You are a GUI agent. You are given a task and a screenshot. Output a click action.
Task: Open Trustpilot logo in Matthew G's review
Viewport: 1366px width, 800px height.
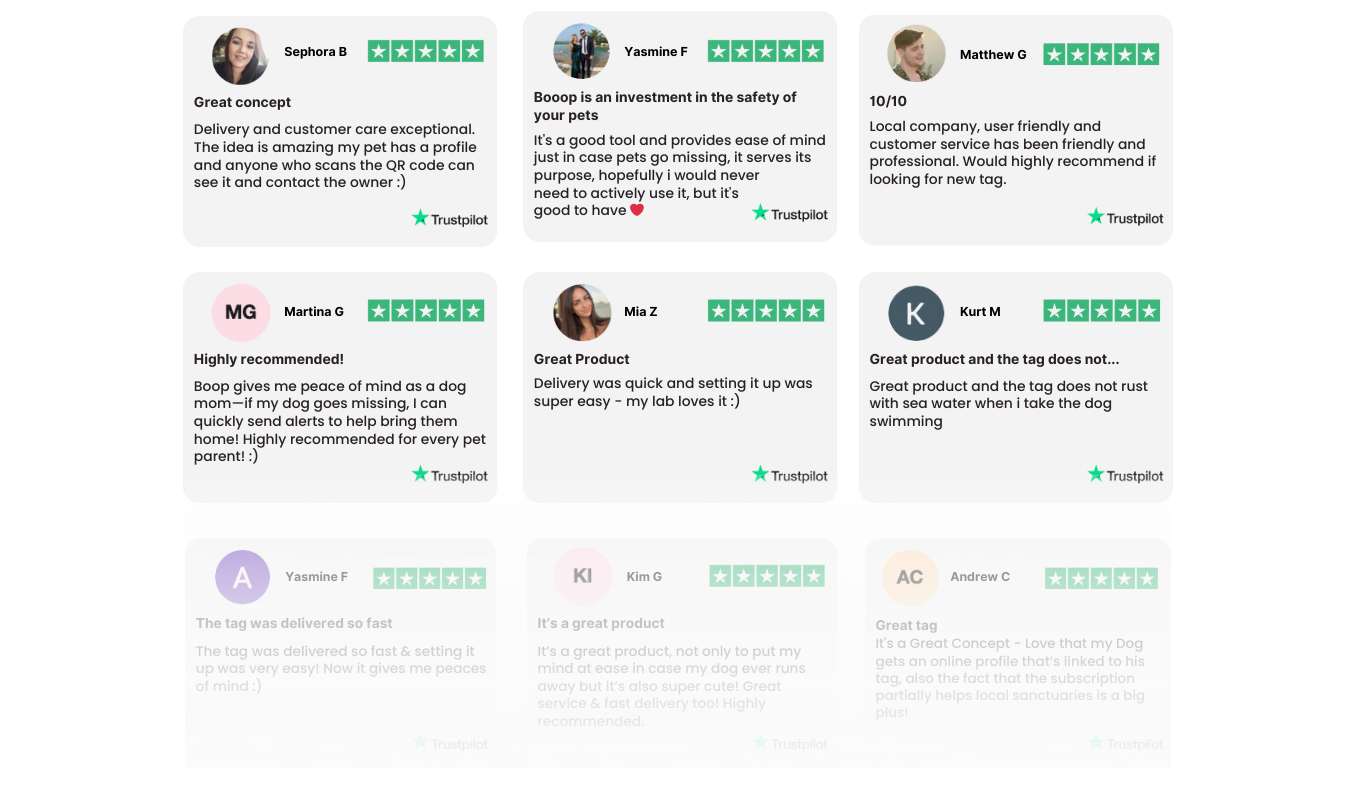coord(1126,217)
